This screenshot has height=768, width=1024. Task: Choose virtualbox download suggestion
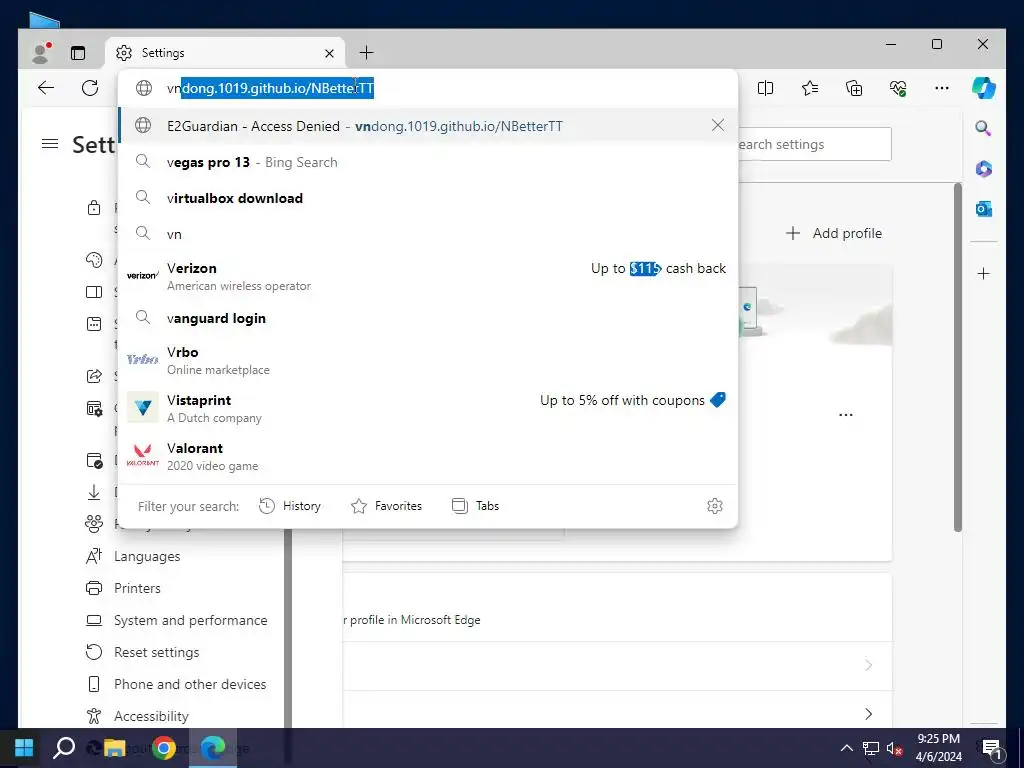coord(428,198)
